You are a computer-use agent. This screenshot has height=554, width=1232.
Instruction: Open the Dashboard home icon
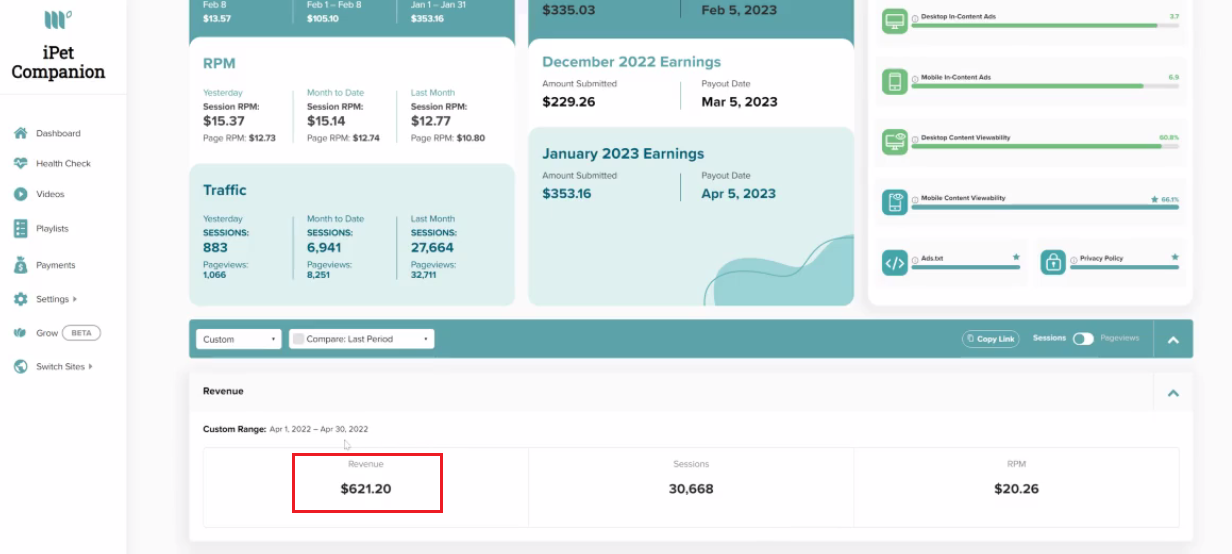pyautogui.click(x=20, y=133)
